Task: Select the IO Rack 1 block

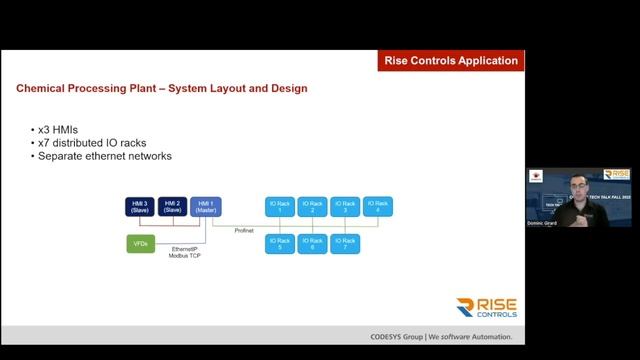Action: point(280,207)
